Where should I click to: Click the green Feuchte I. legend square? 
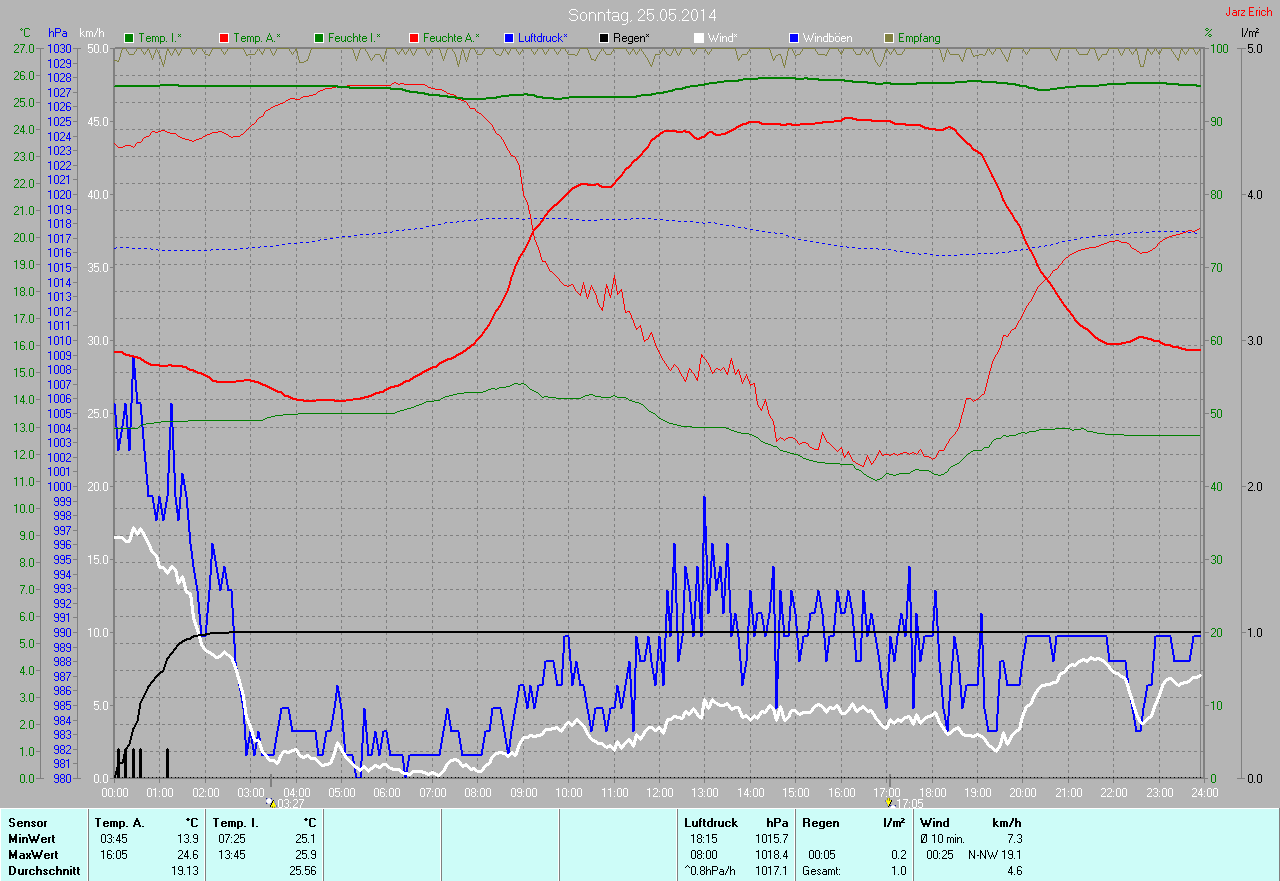pos(319,38)
